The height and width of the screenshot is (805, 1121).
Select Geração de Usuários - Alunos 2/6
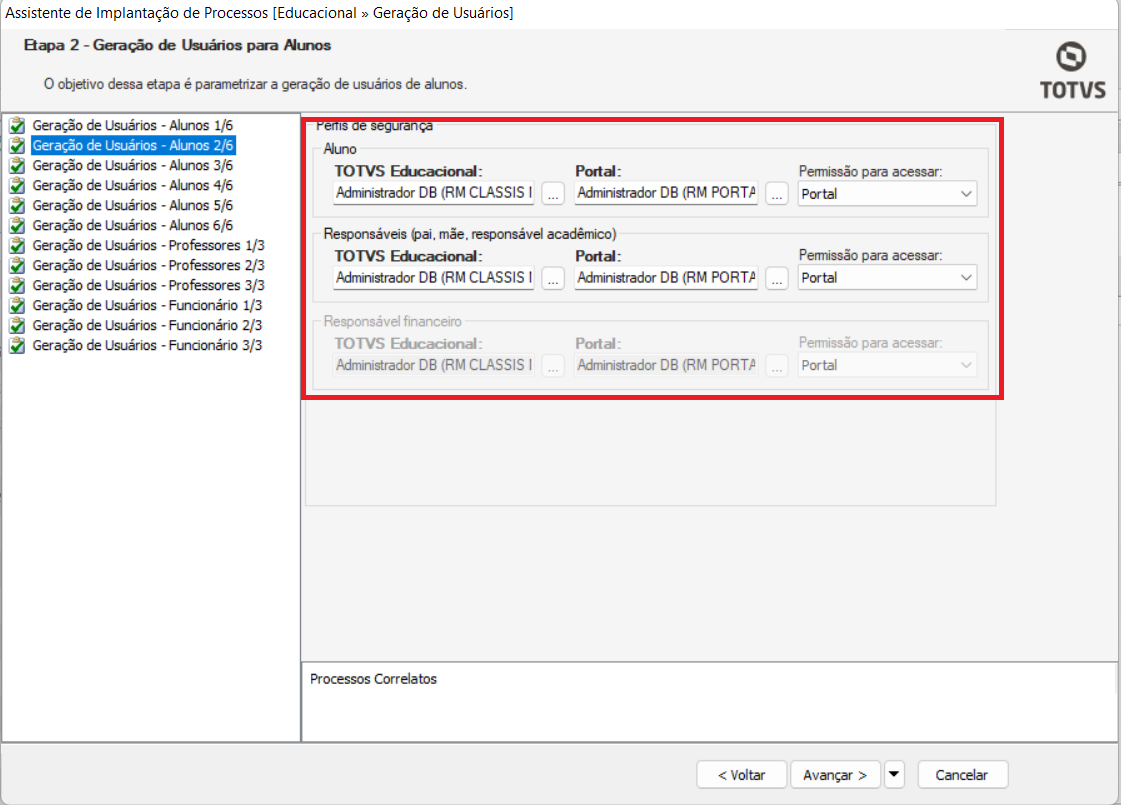(x=133, y=145)
